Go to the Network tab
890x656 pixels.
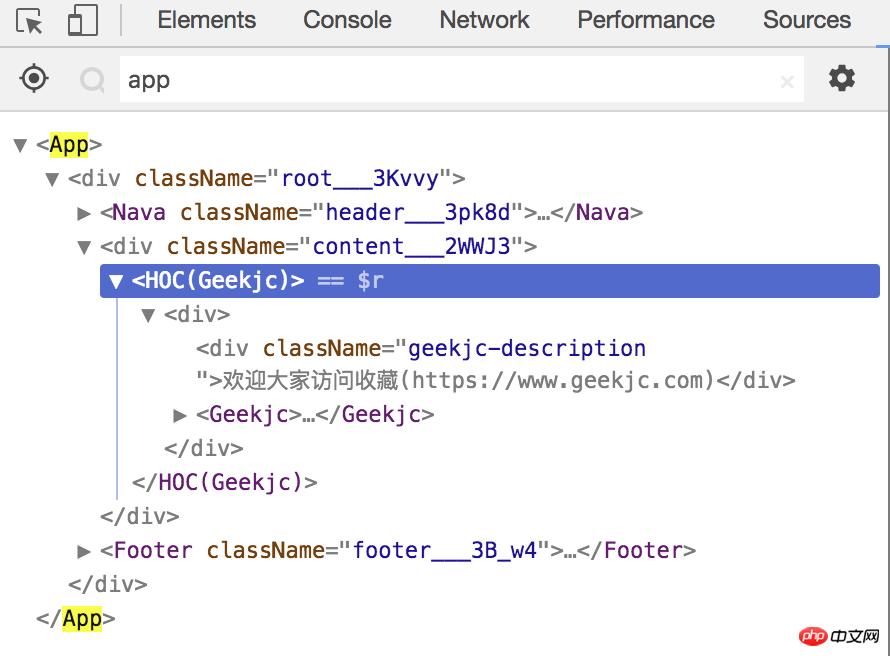coord(484,20)
